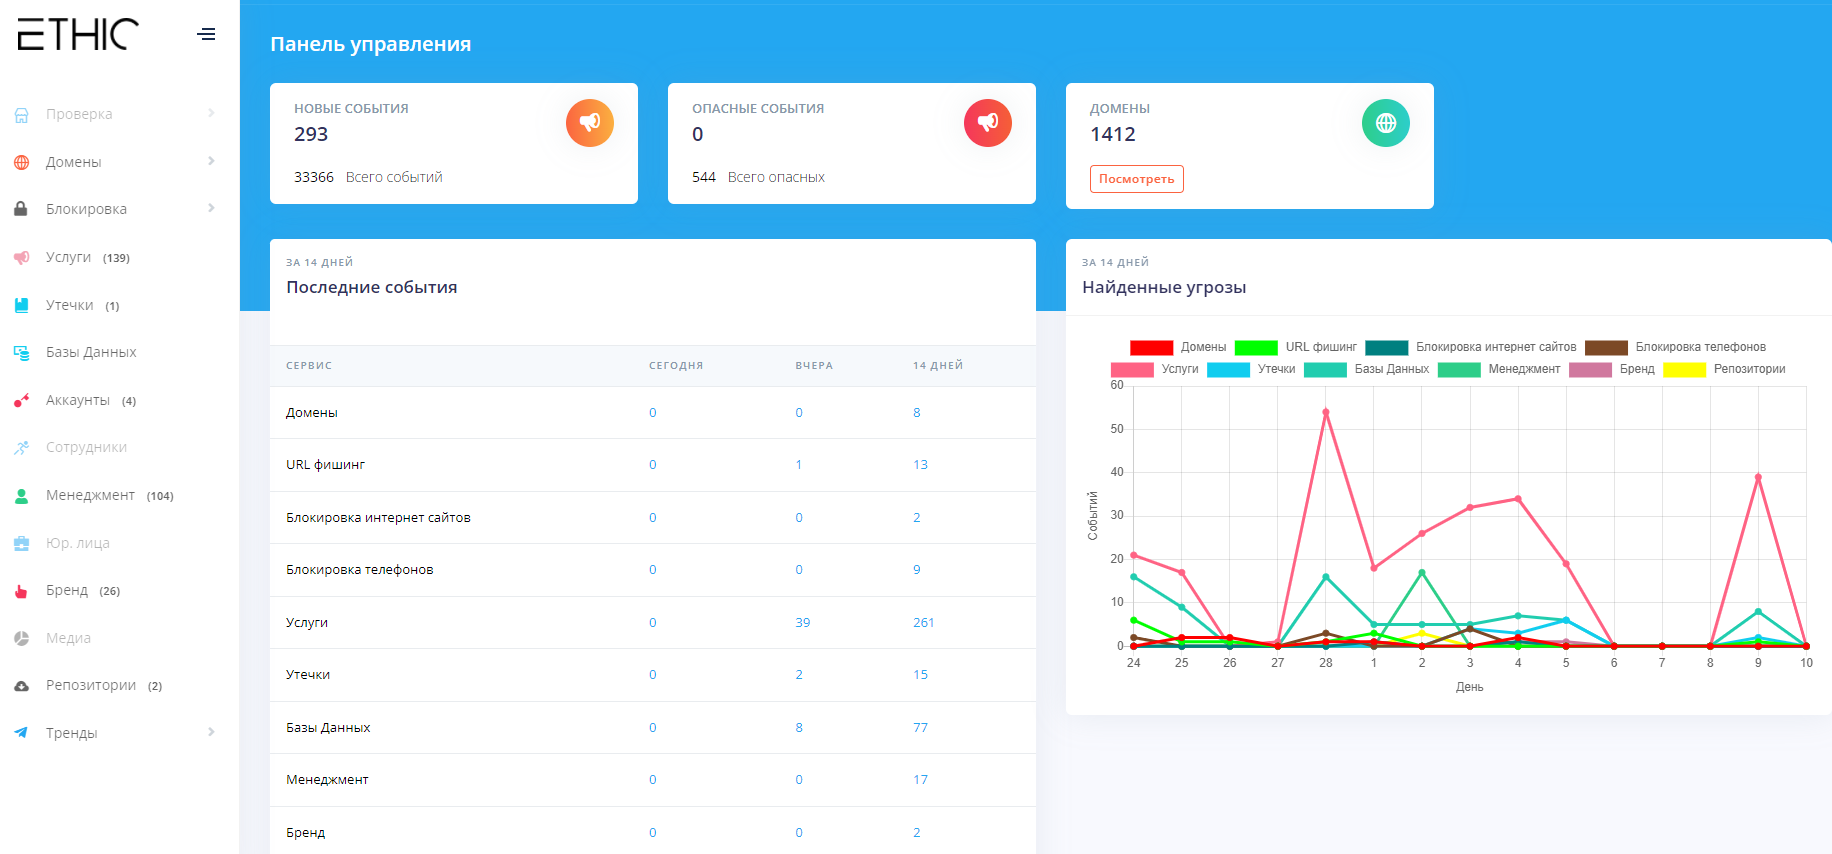Toggle Услуги series in chart legend
The height and width of the screenshot is (854, 1832).
(x=1155, y=369)
